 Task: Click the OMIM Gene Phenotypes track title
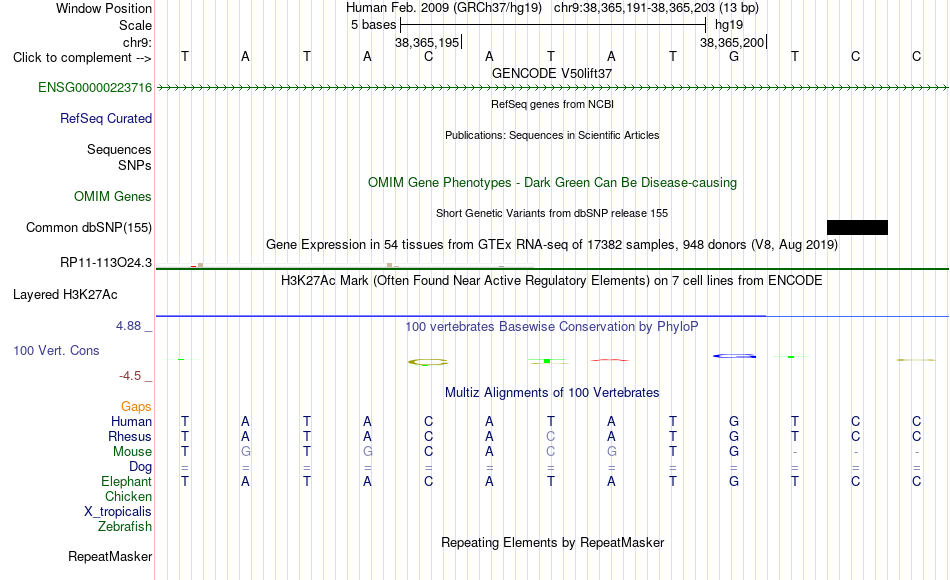point(552,182)
